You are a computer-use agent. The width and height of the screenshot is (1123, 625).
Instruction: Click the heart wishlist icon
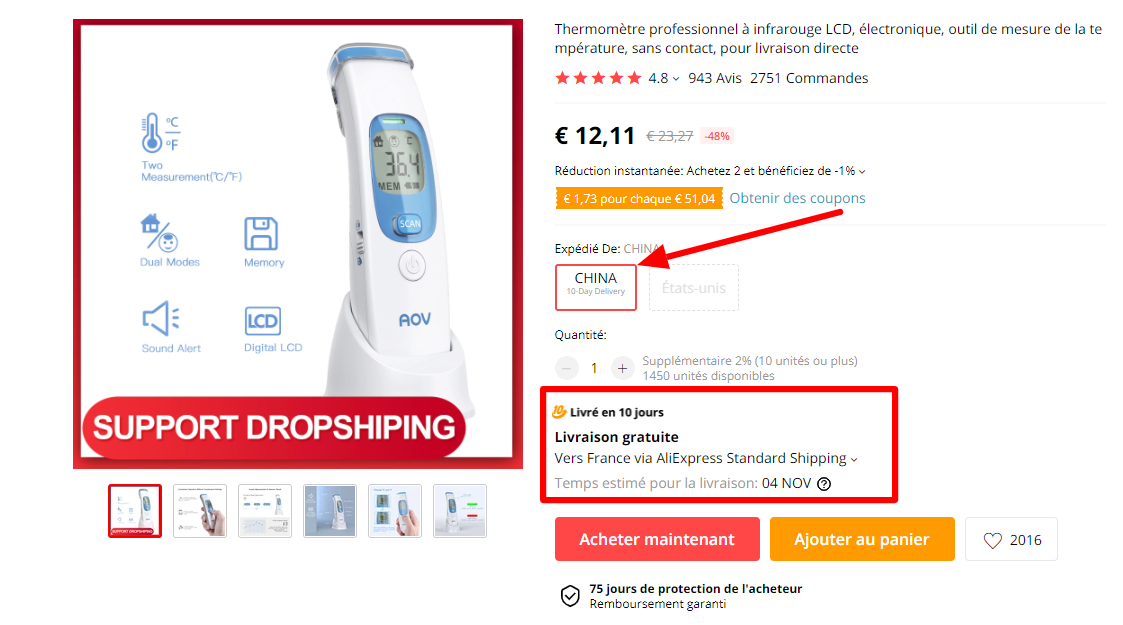tap(992, 541)
